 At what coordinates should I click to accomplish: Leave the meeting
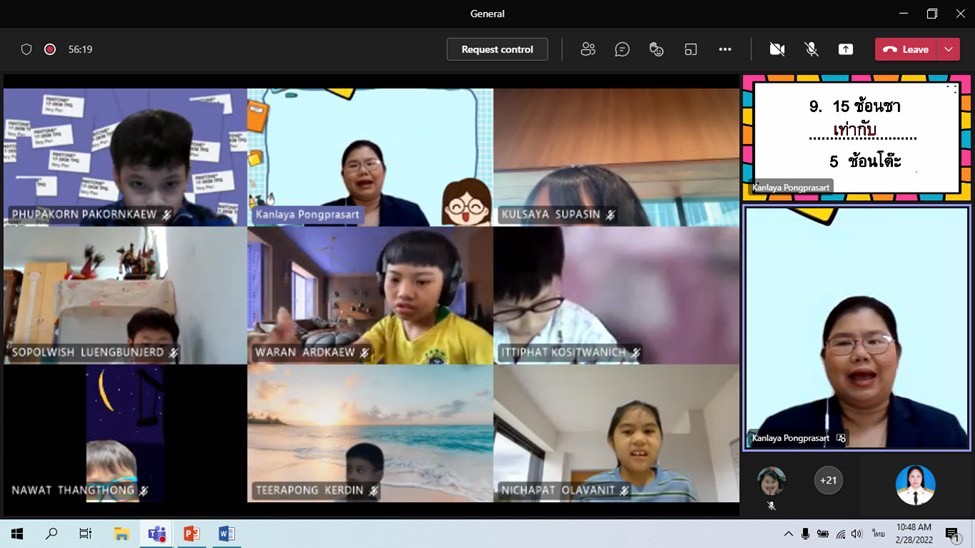coord(906,49)
